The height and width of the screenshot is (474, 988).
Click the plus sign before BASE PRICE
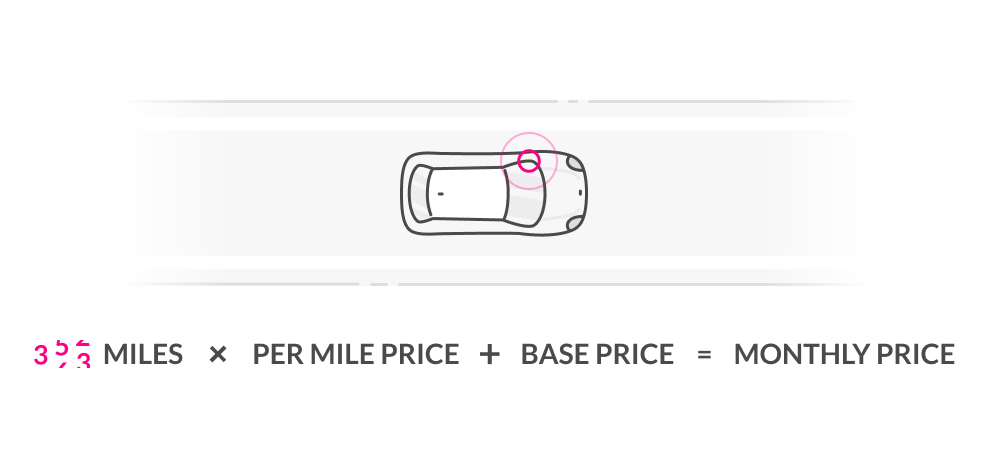[x=490, y=355]
